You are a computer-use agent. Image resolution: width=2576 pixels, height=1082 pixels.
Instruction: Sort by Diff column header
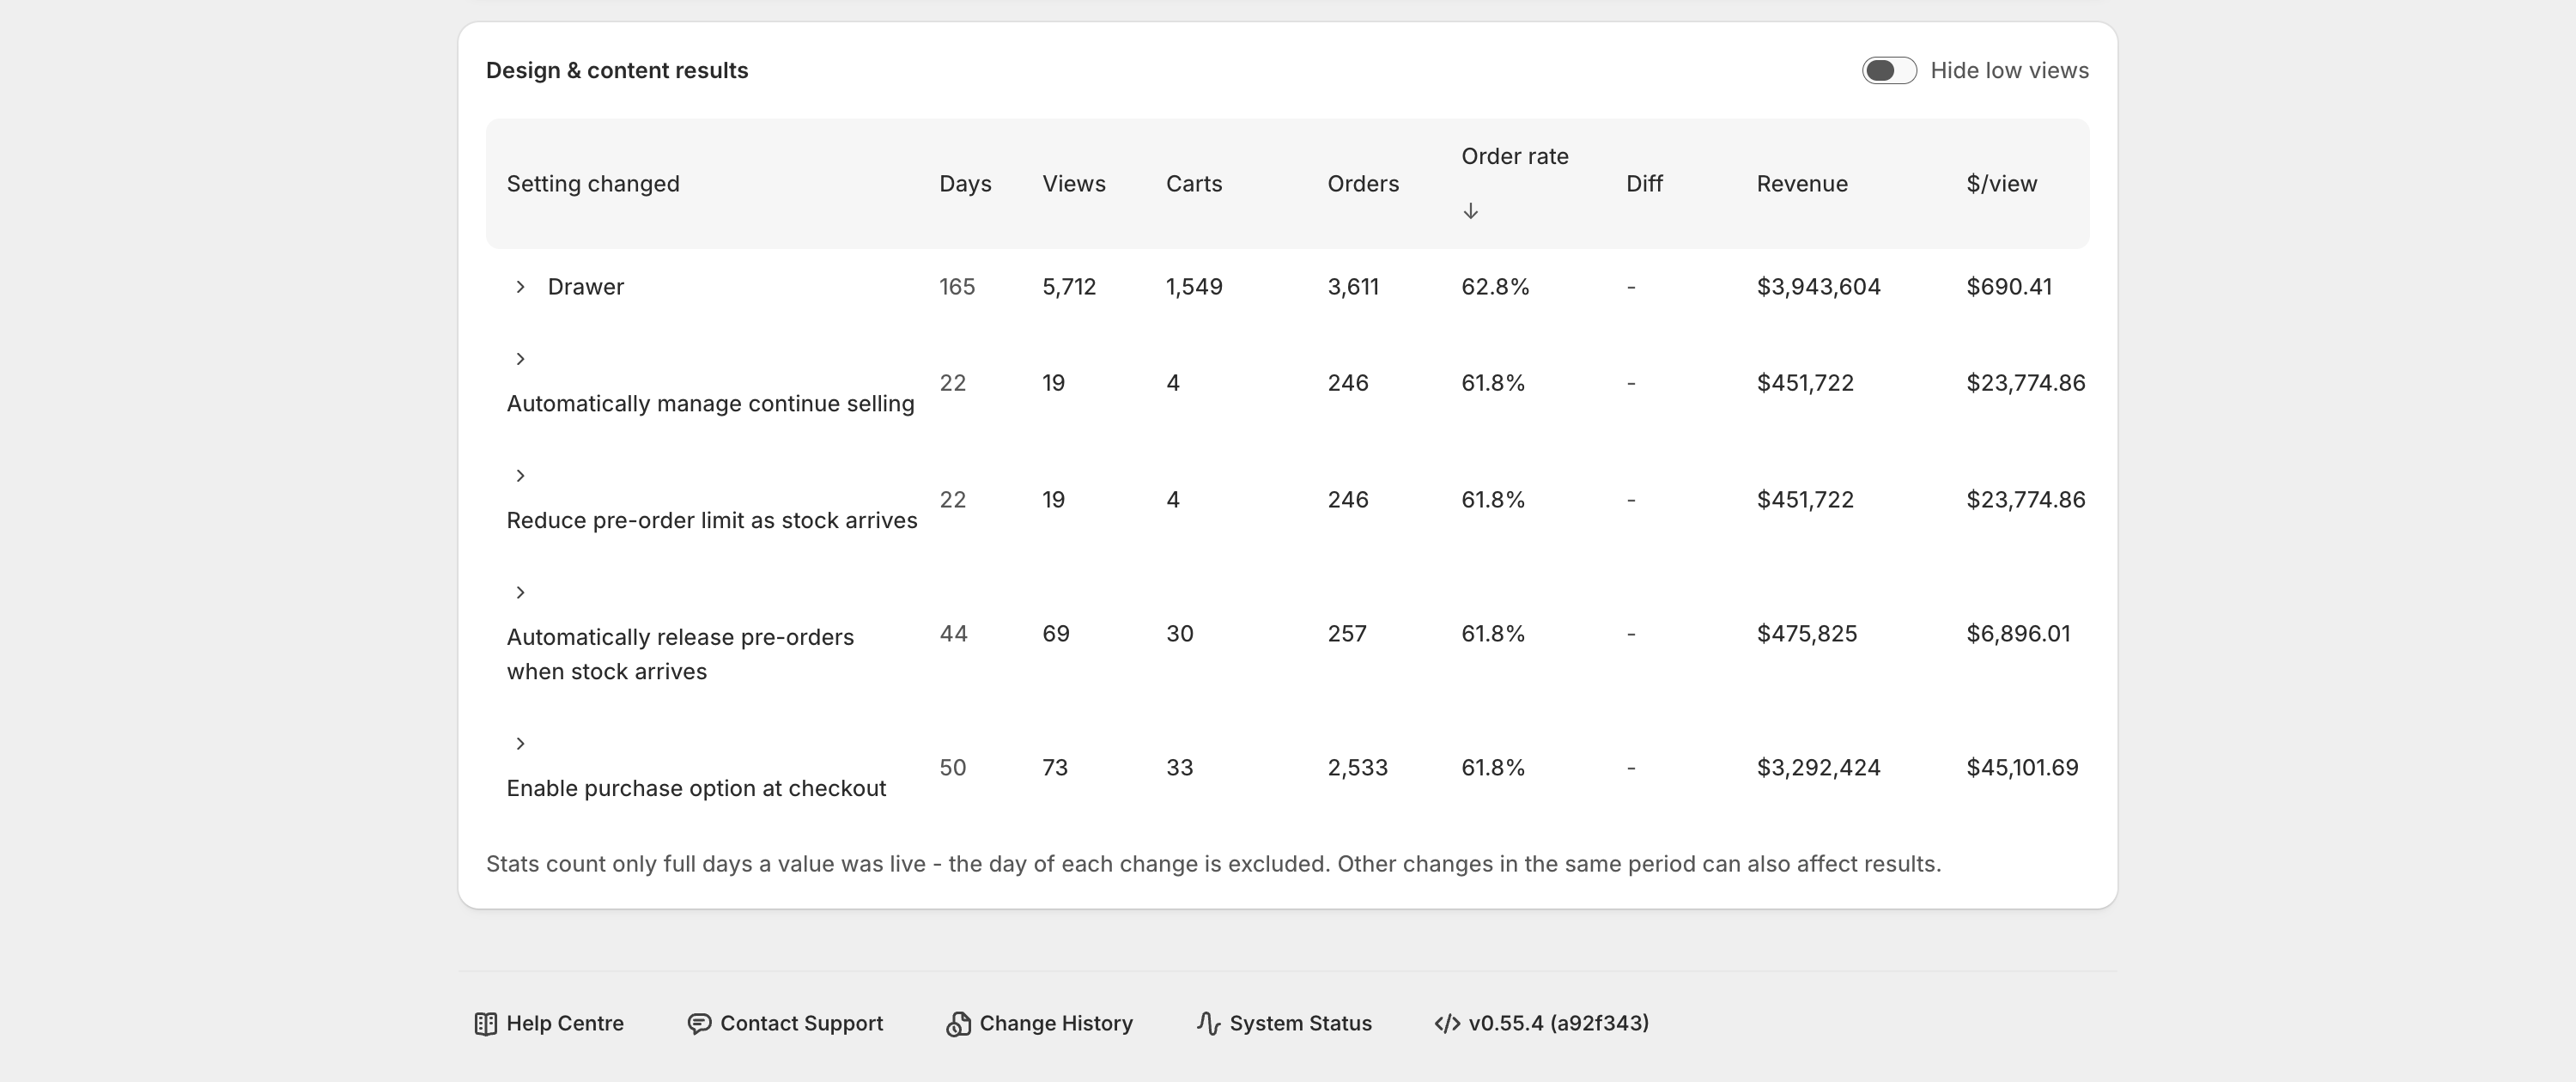[1644, 184]
